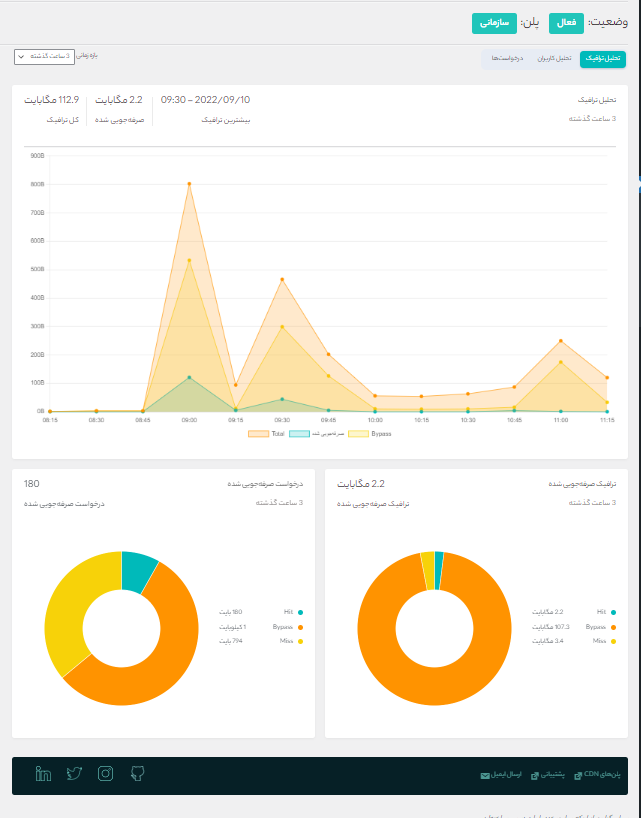
Task: Click the فعال status badge
Action: pyautogui.click(x=566, y=21)
